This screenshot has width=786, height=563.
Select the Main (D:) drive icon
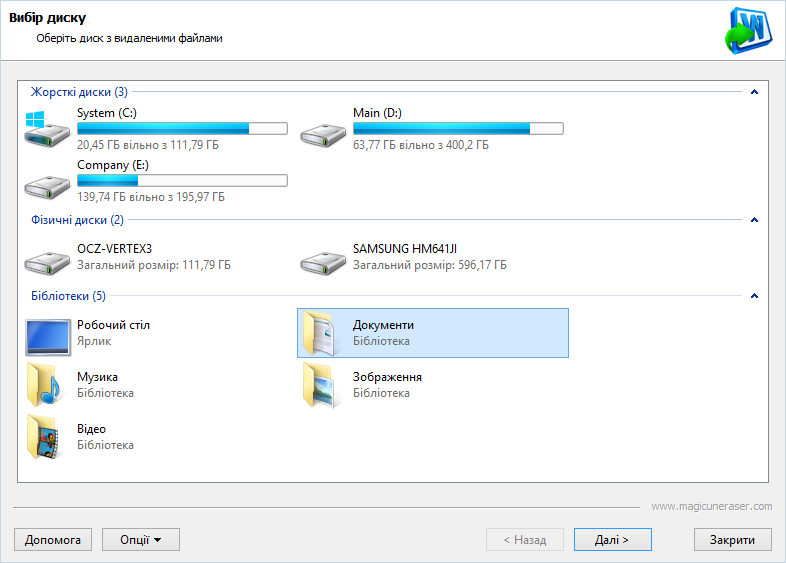[323, 135]
